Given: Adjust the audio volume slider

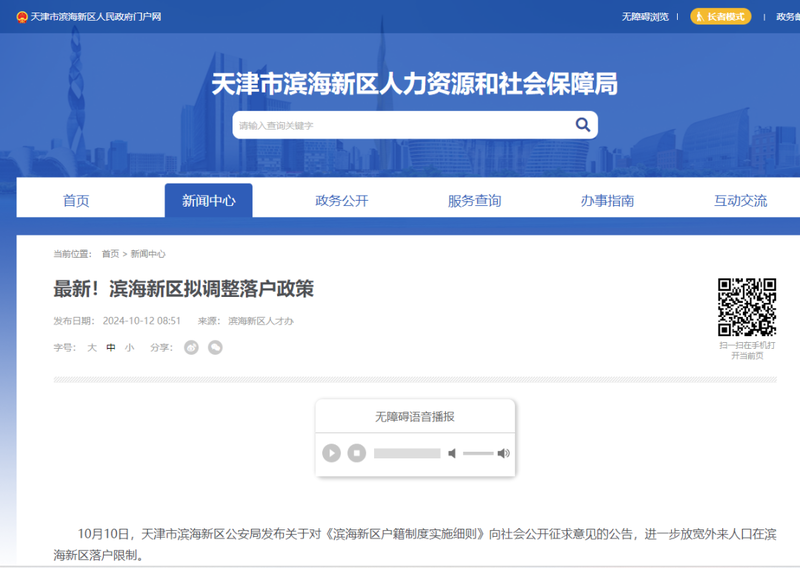Looking at the screenshot, I should click(x=478, y=453).
